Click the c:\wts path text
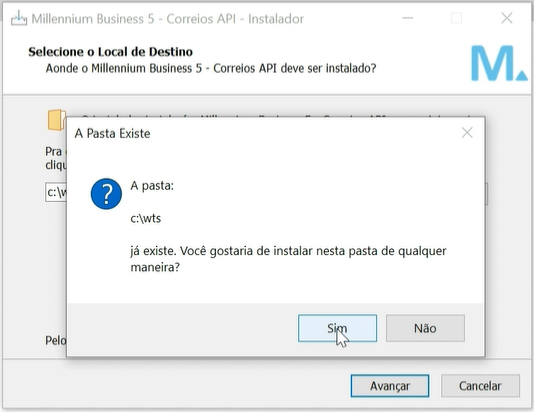 point(145,218)
